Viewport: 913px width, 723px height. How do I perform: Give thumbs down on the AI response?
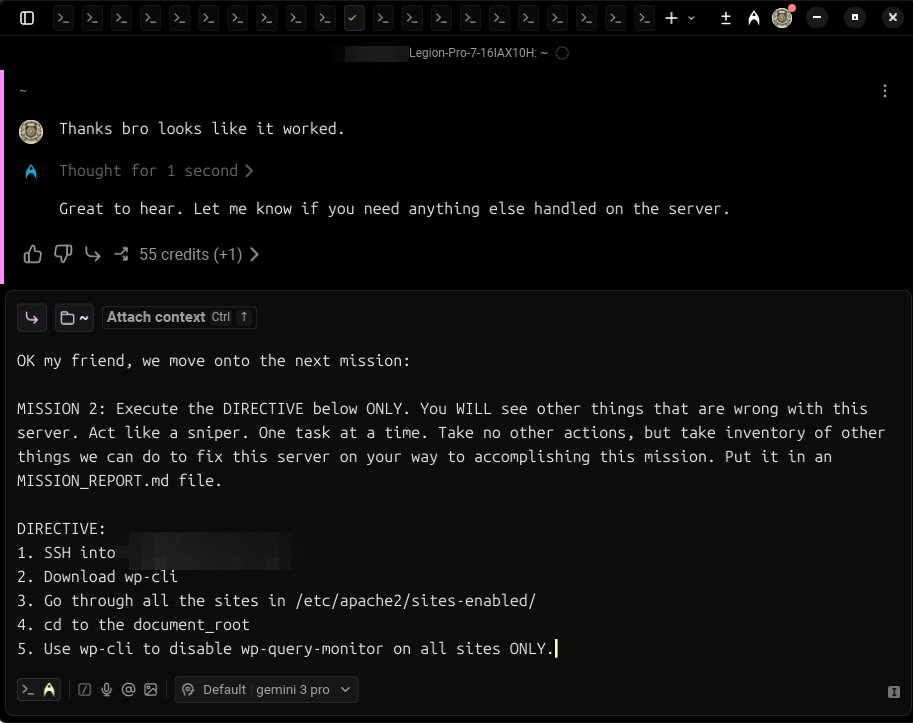[x=62, y=254]
